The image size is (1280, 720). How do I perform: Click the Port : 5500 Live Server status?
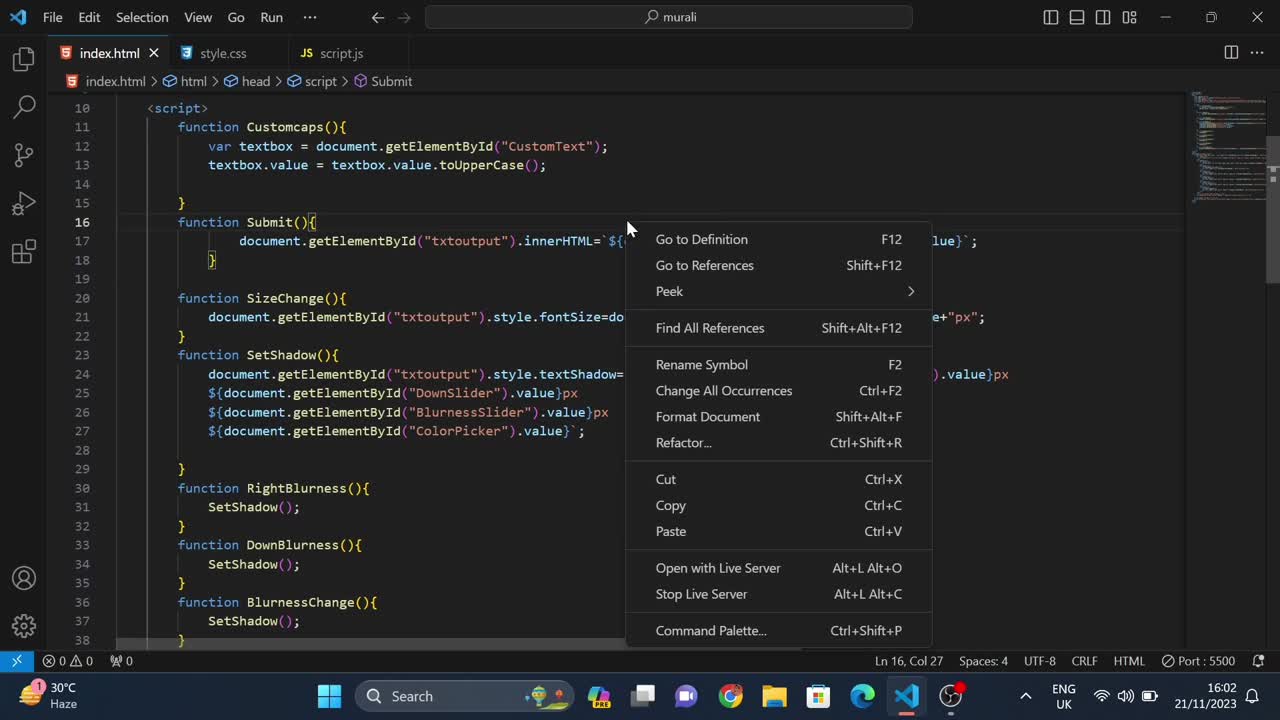click(1198, 661)
